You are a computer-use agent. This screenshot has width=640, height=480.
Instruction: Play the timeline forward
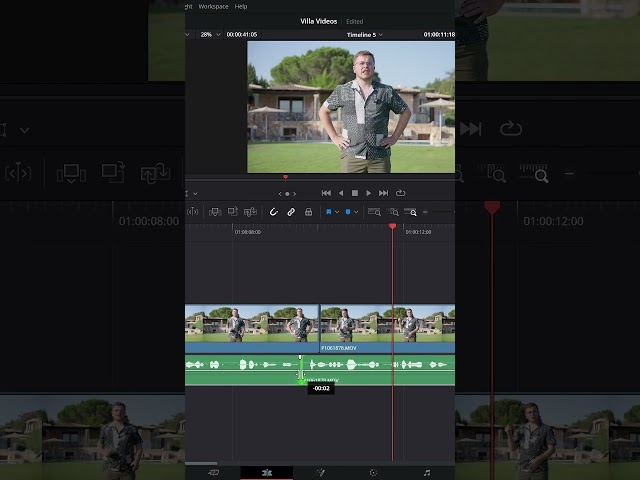click(369, 193)
